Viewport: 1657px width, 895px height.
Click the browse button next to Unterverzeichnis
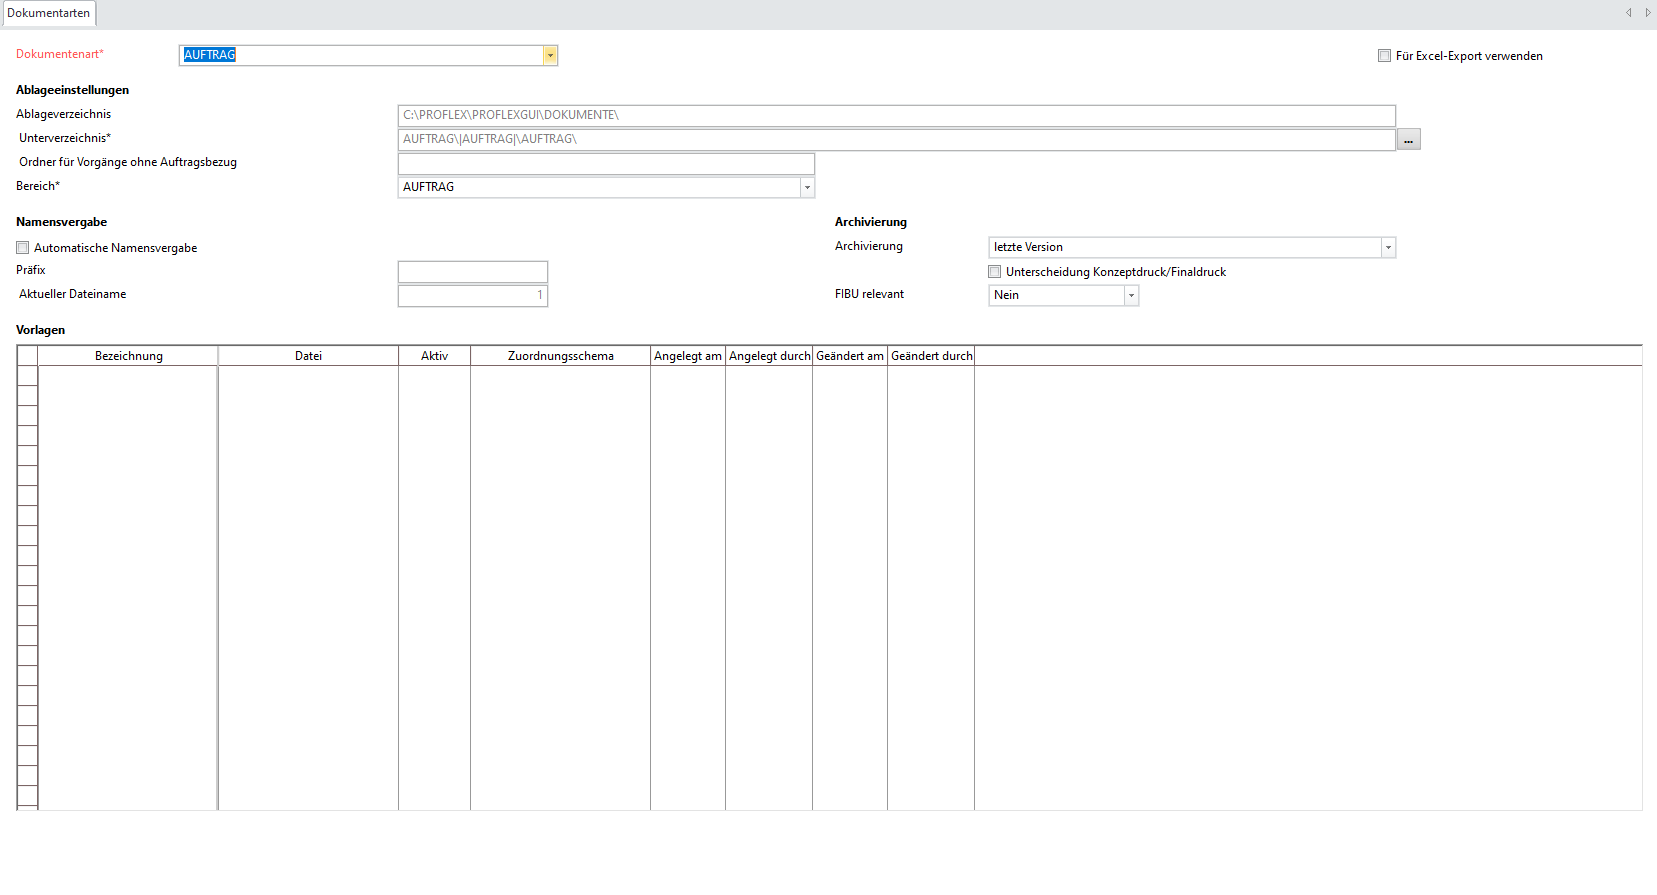[x=1408, y=140]
